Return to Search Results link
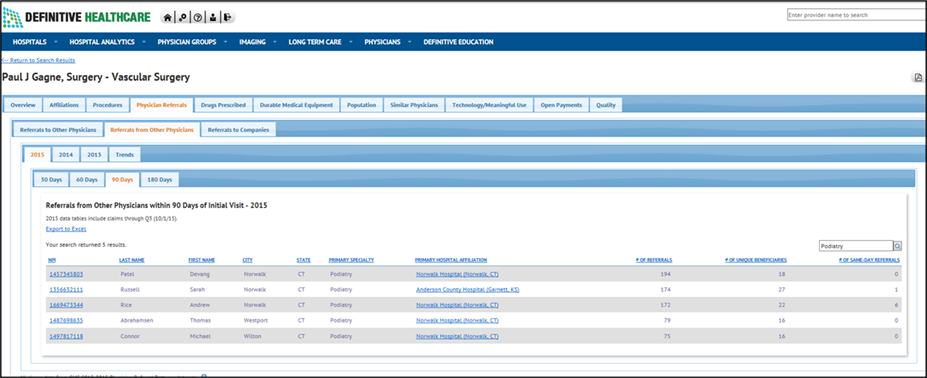Screen dimensions: 927x378 click(x=38, y=60)
